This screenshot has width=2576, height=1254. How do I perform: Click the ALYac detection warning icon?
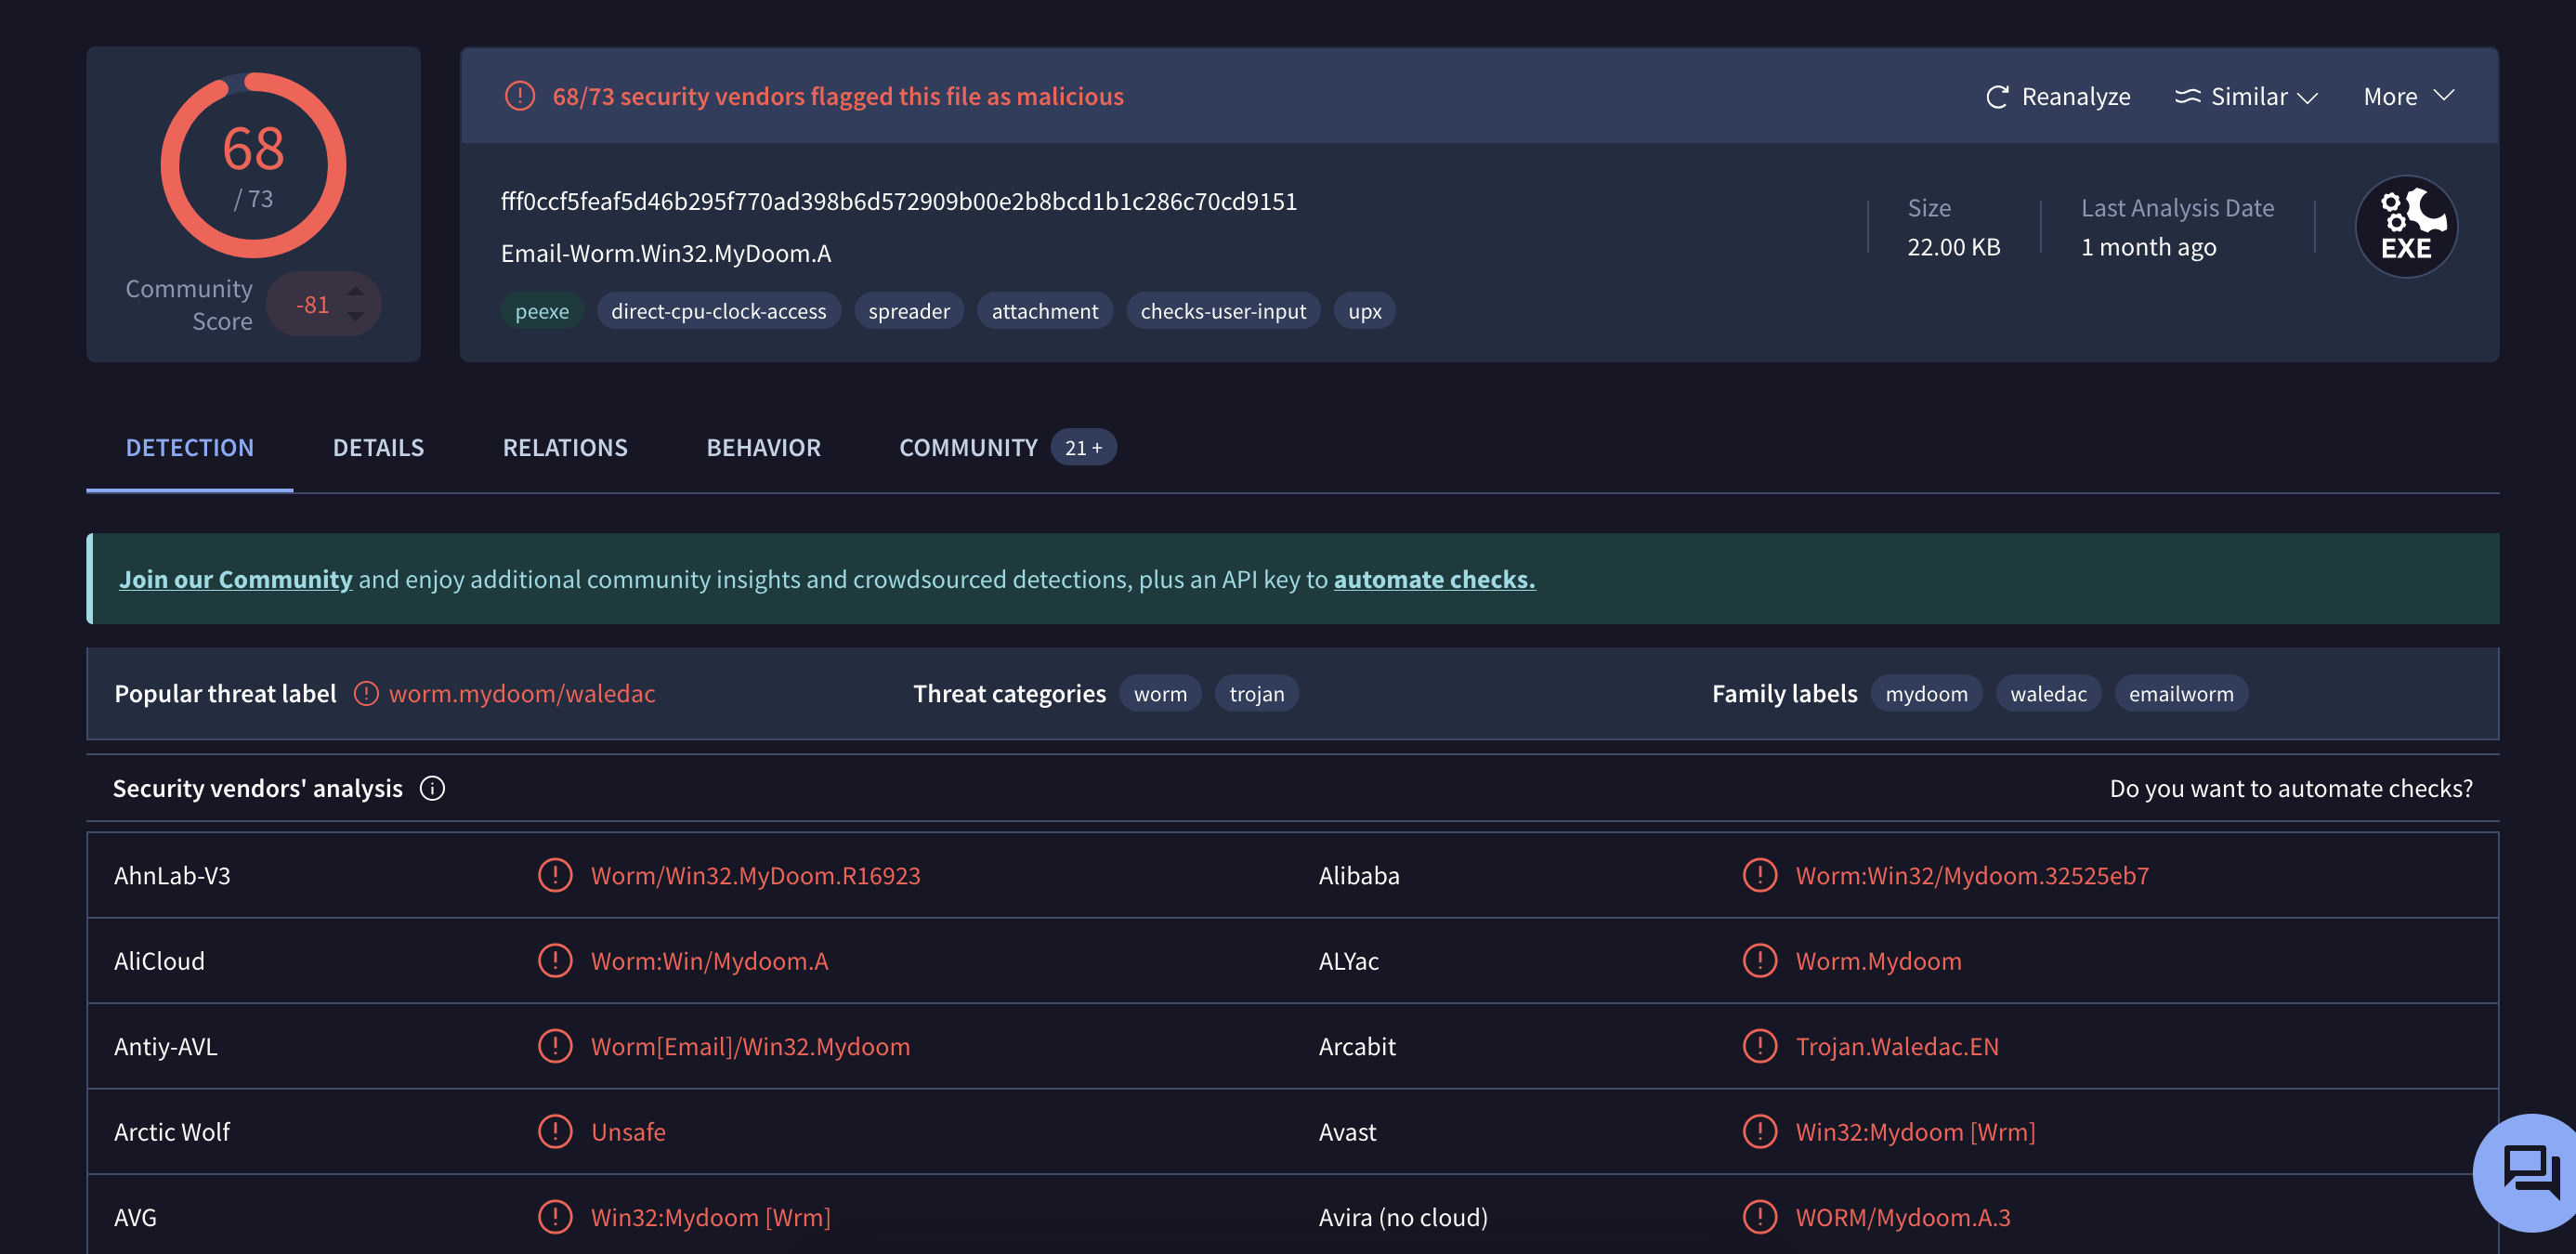1759,961
